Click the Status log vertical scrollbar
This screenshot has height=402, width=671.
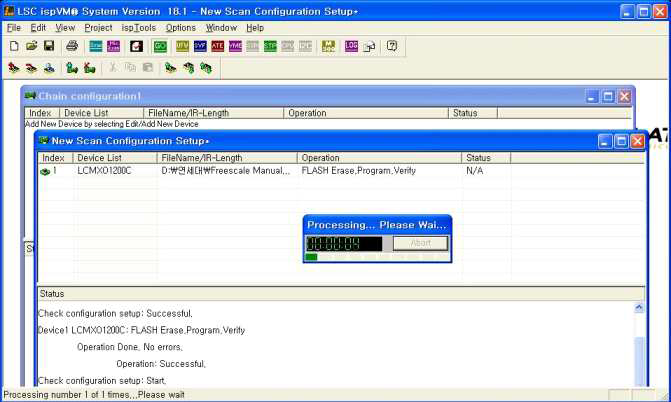point(640,345)
